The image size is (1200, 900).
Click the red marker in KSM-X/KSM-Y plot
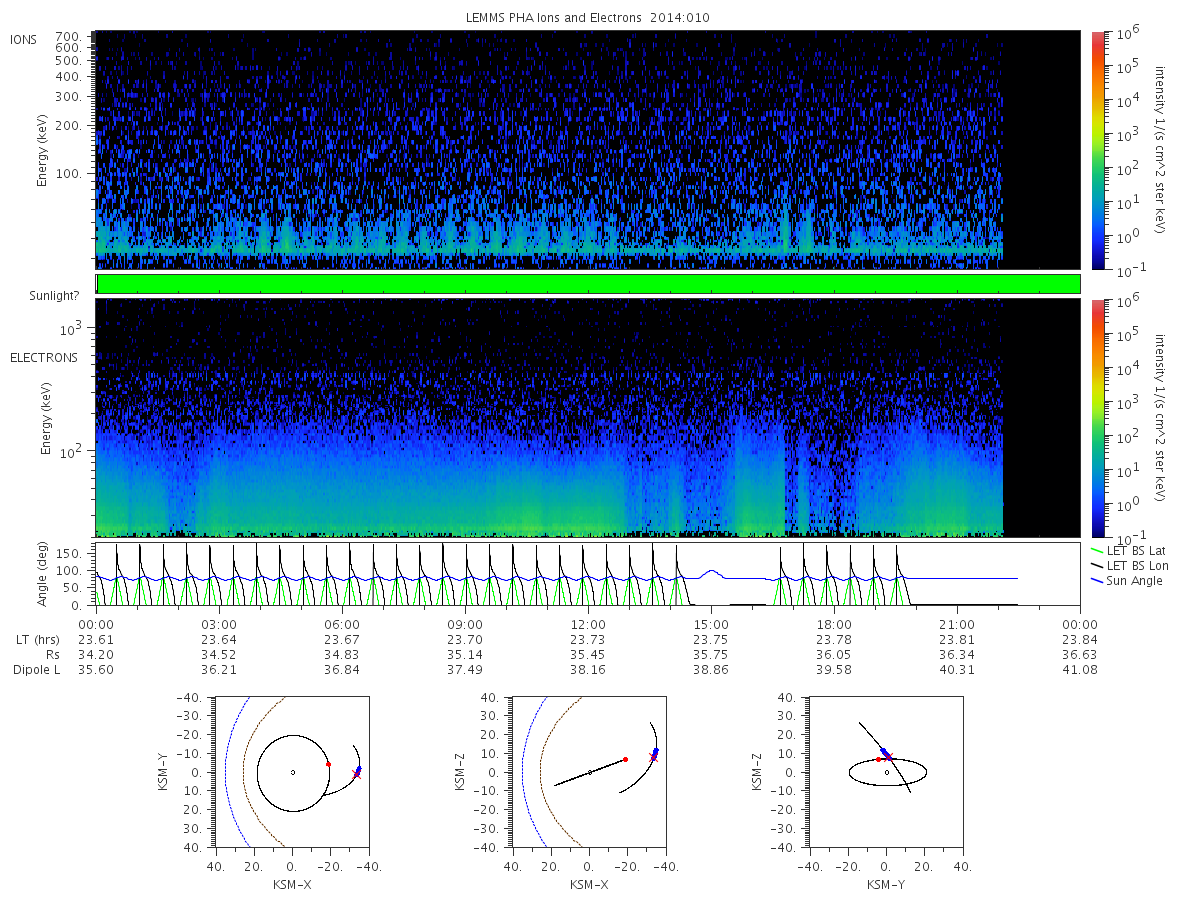tap(328, 764)
